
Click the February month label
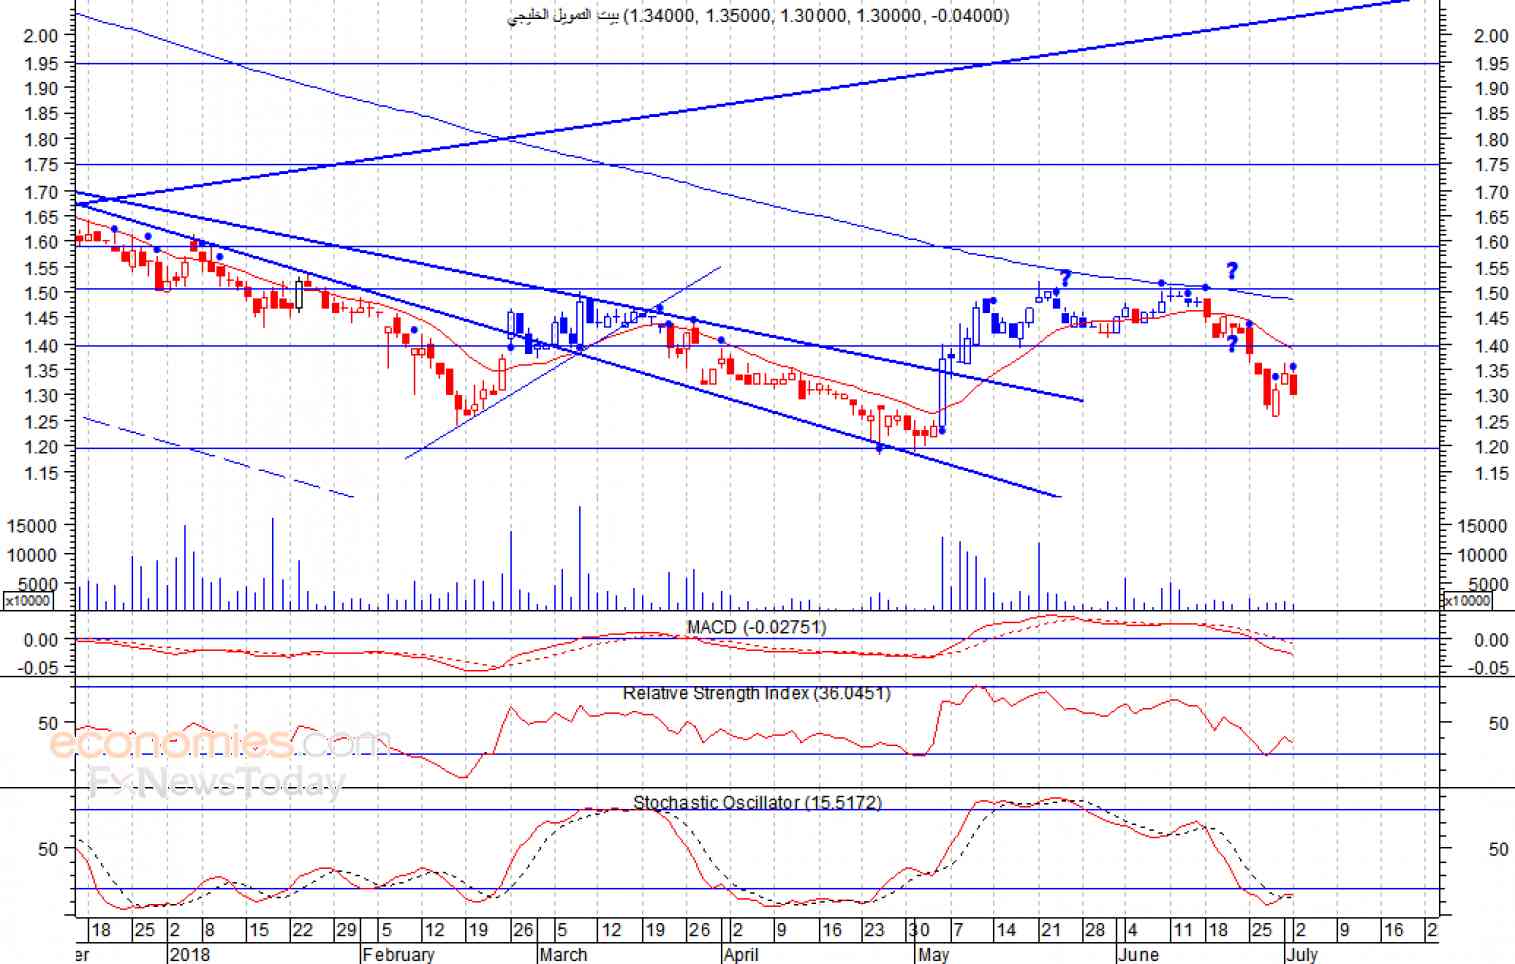pos(398,954)
